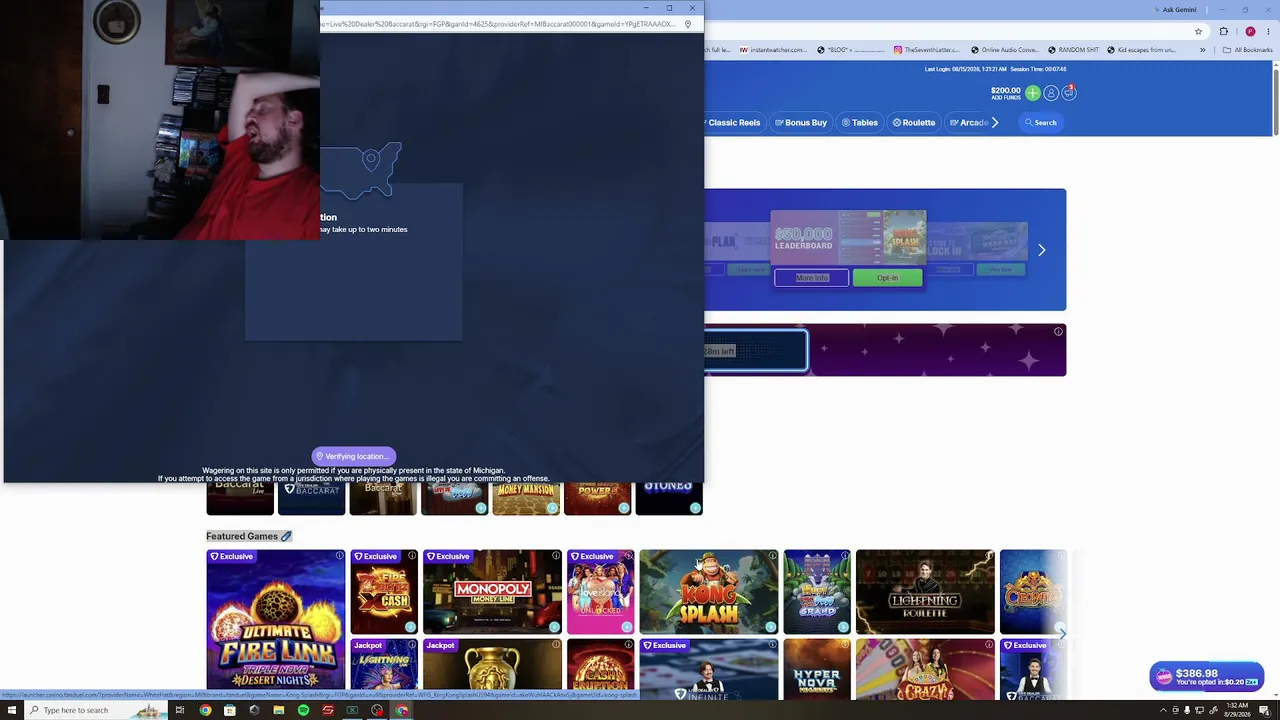Click the $386.98 jackpot opt-in badge
1280x720 pixels.
(1207, 676)
